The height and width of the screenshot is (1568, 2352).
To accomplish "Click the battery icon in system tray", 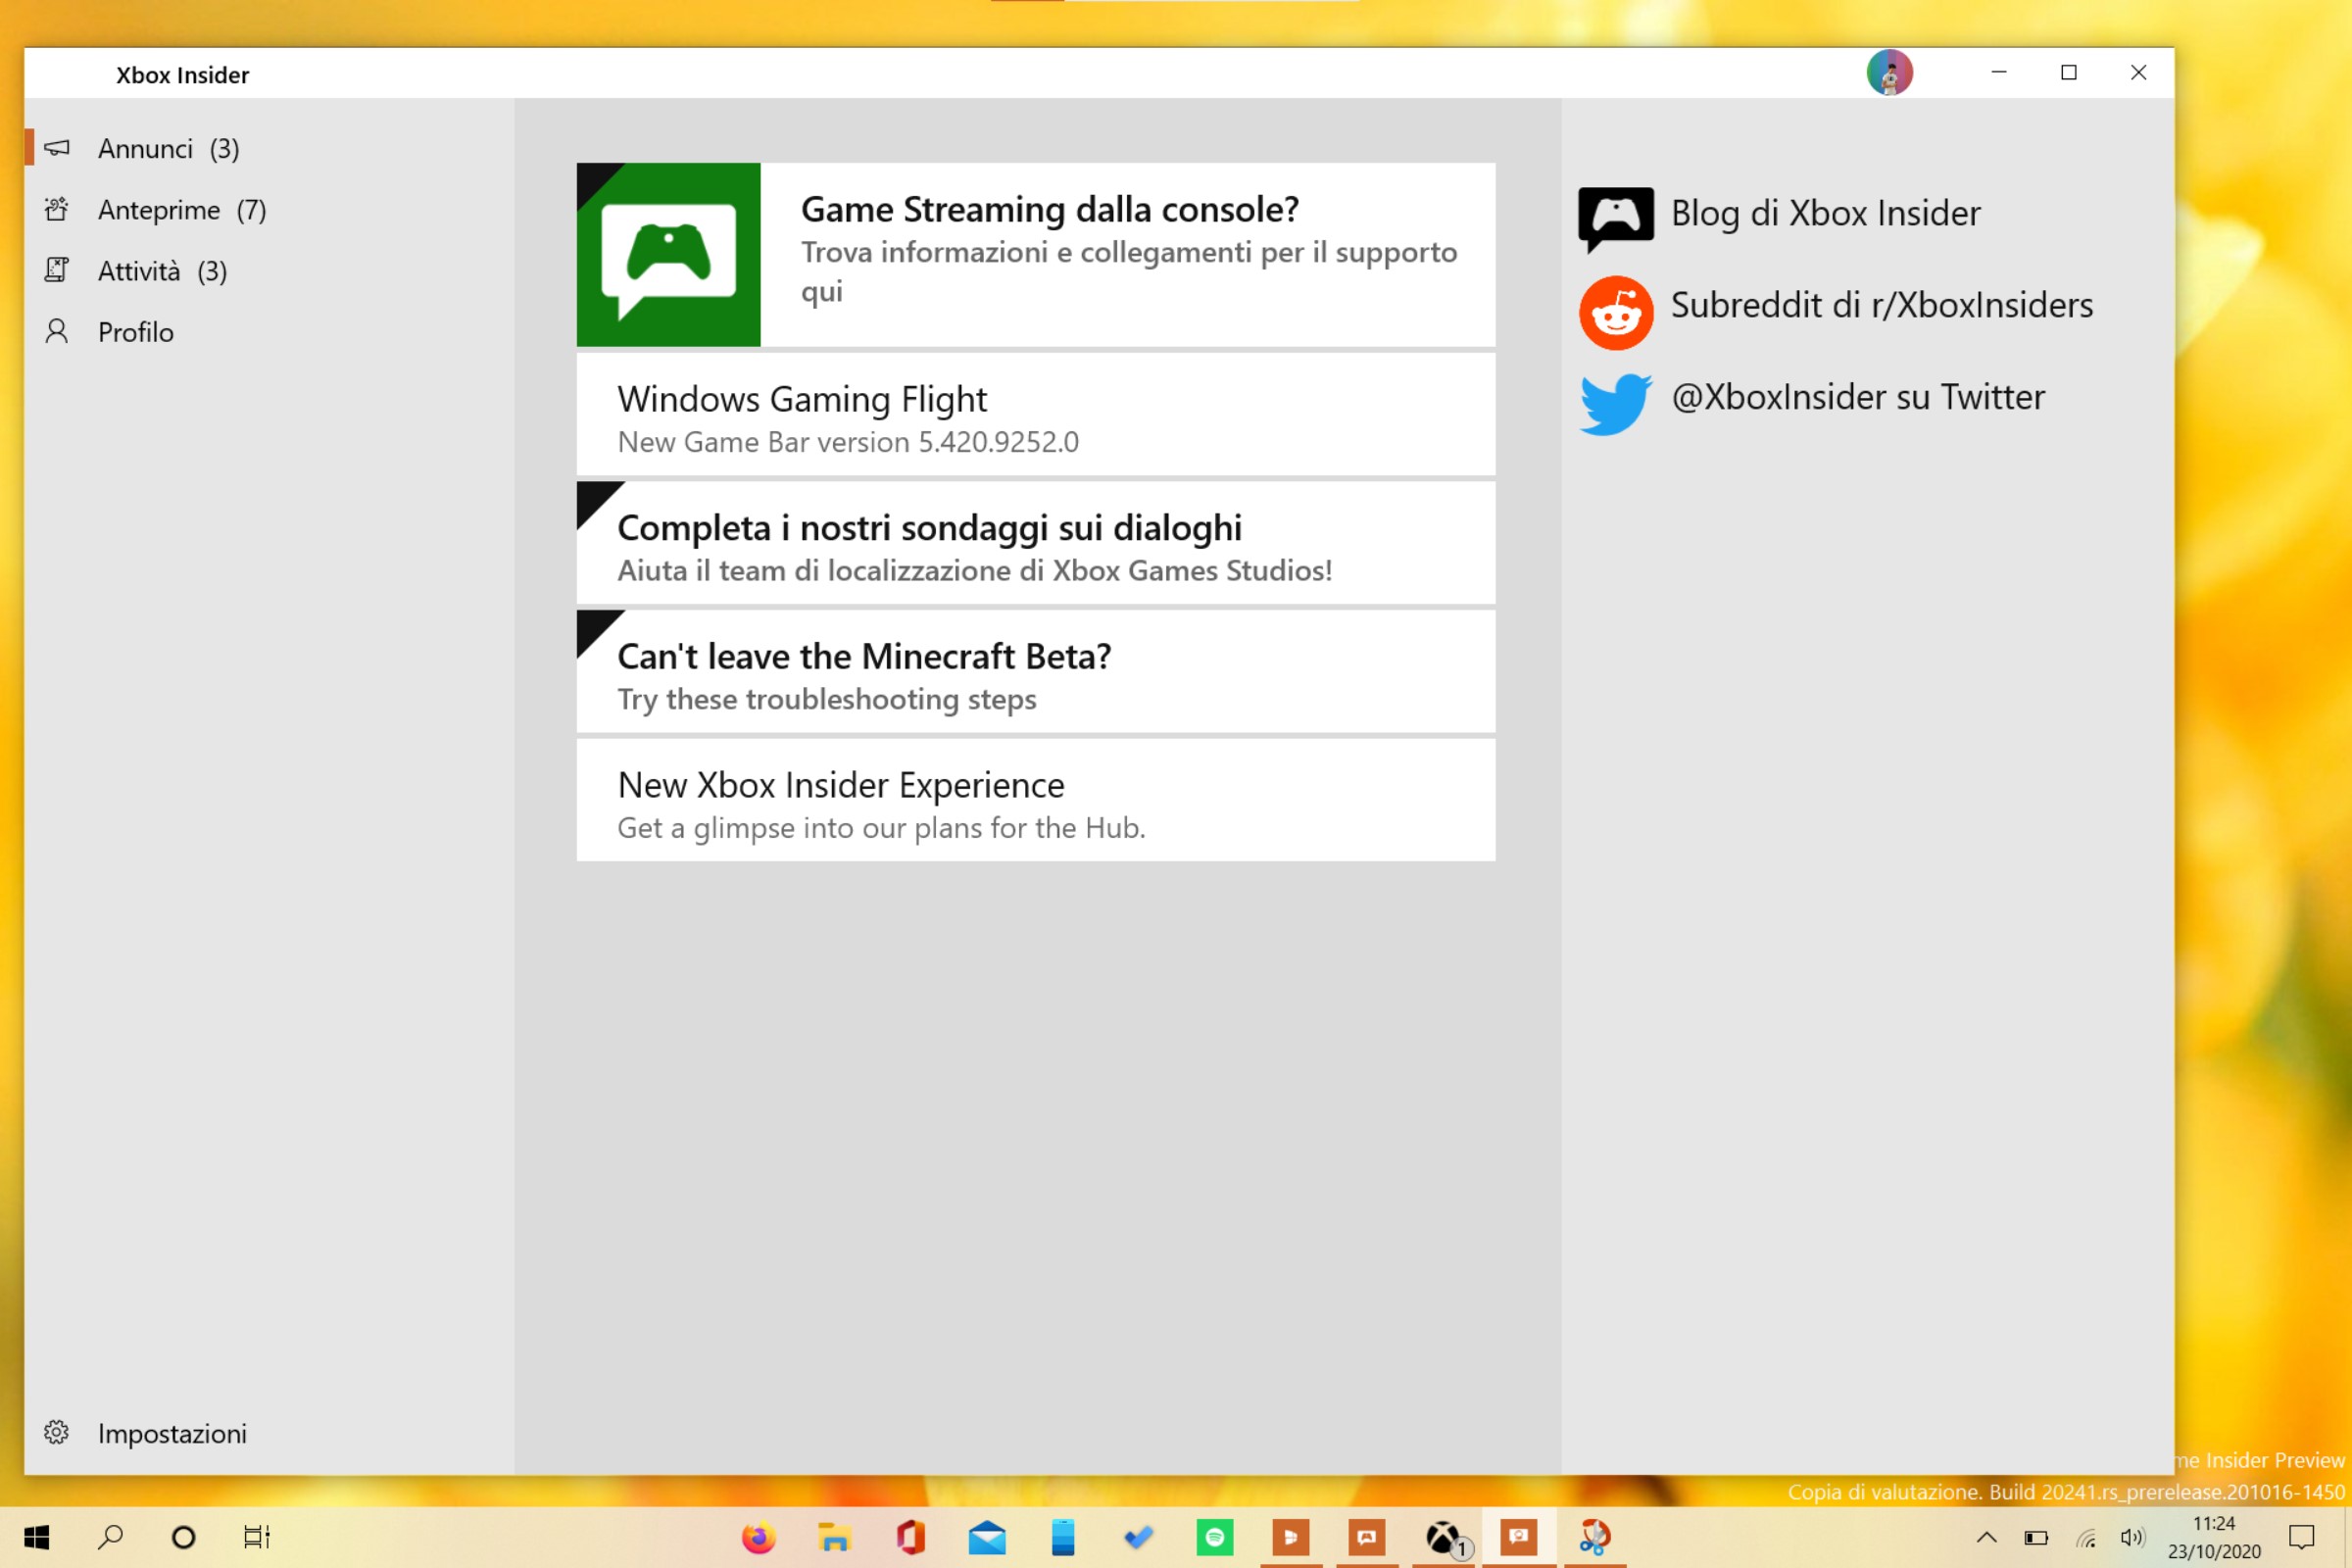I will click(2036, 1537).
